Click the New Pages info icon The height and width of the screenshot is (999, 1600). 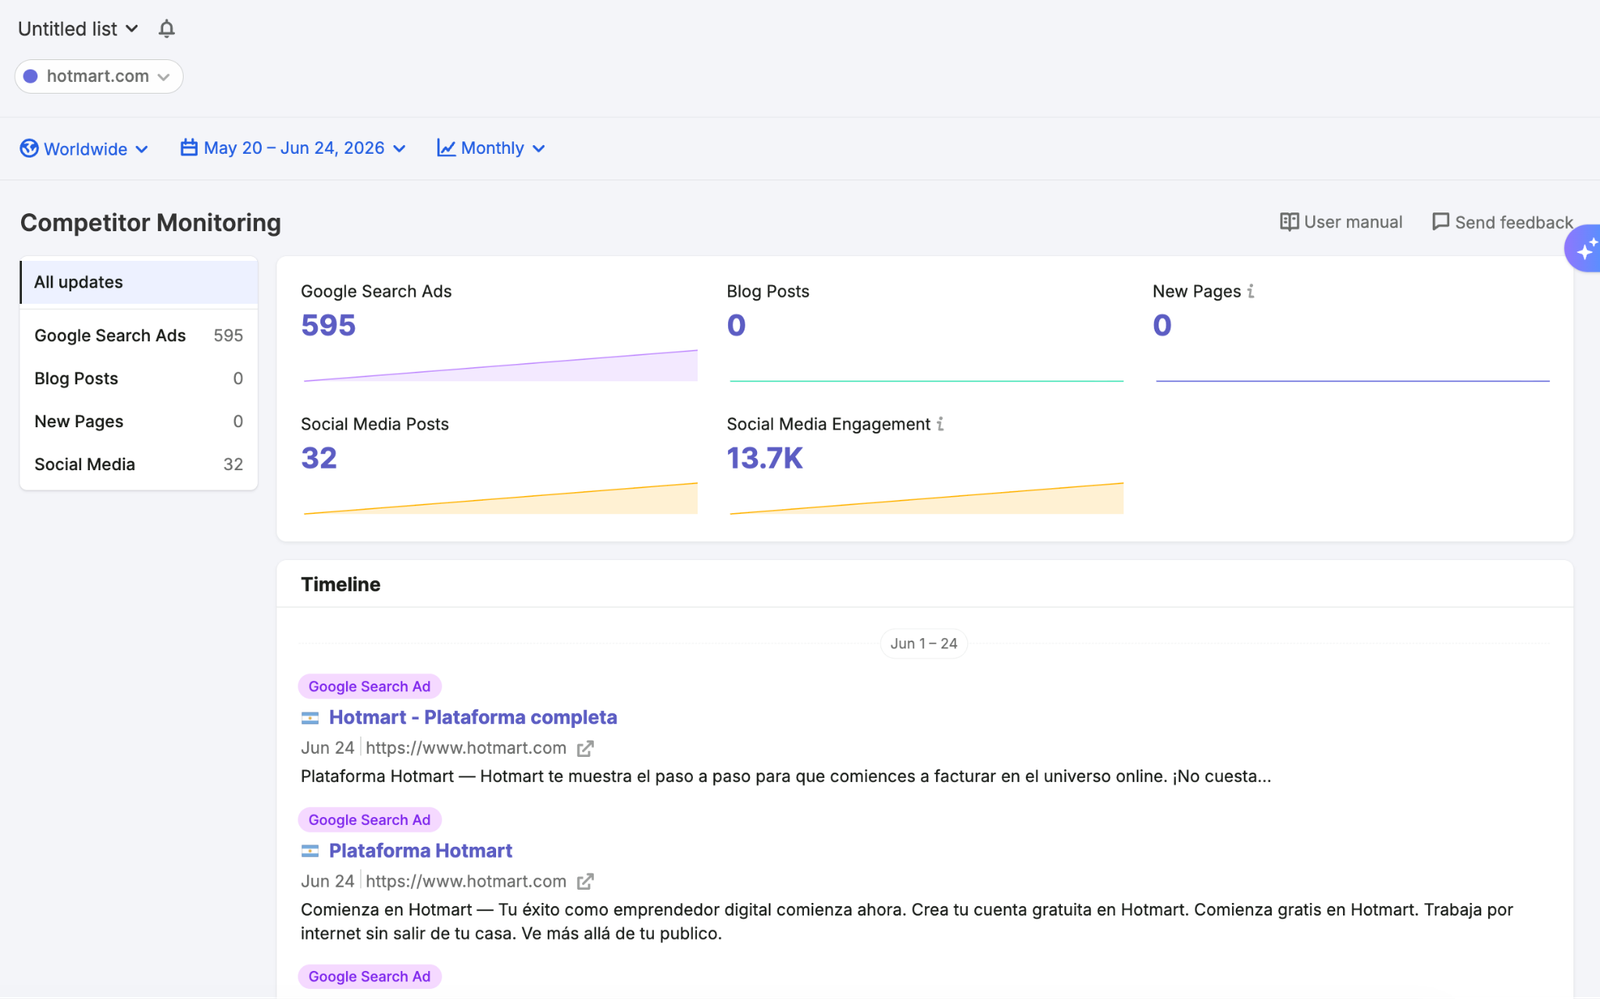(1250, 291)
